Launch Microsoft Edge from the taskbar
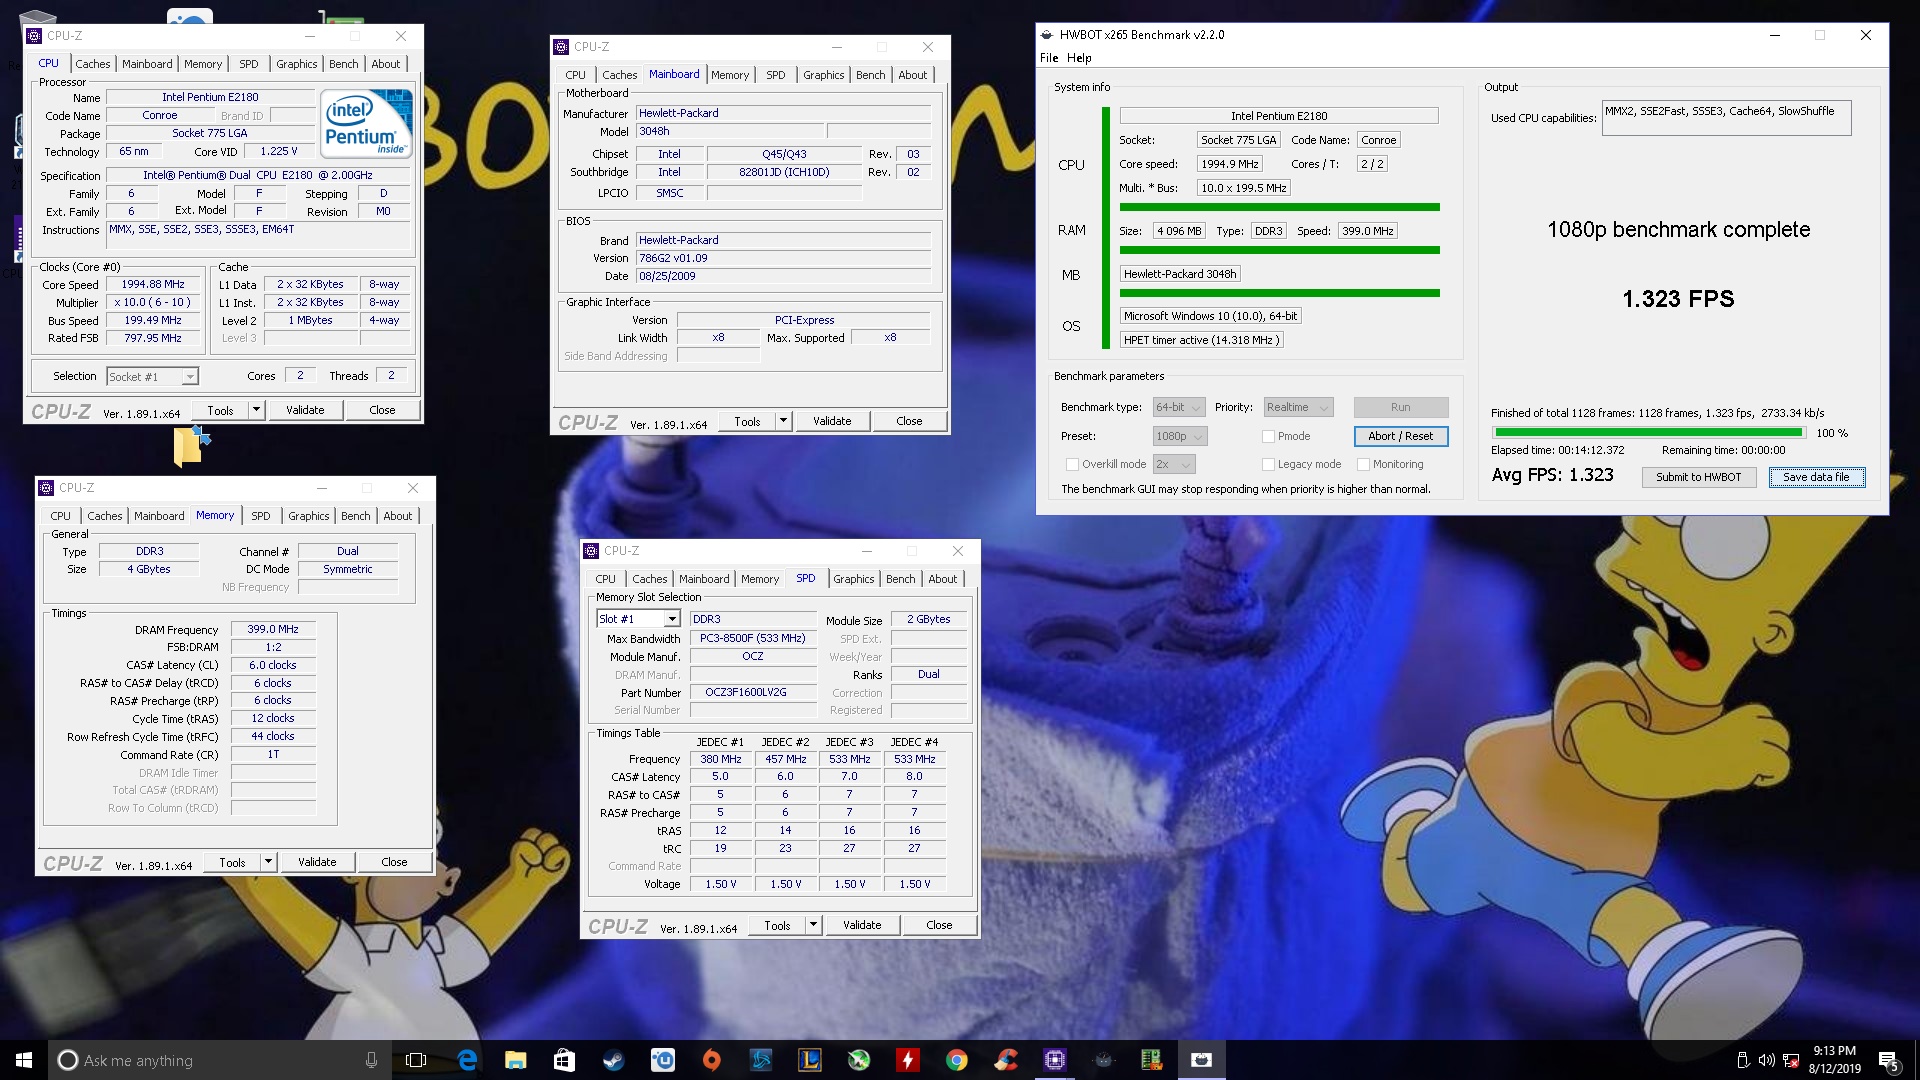The image size is (1920, 1080). (467, 1060)
